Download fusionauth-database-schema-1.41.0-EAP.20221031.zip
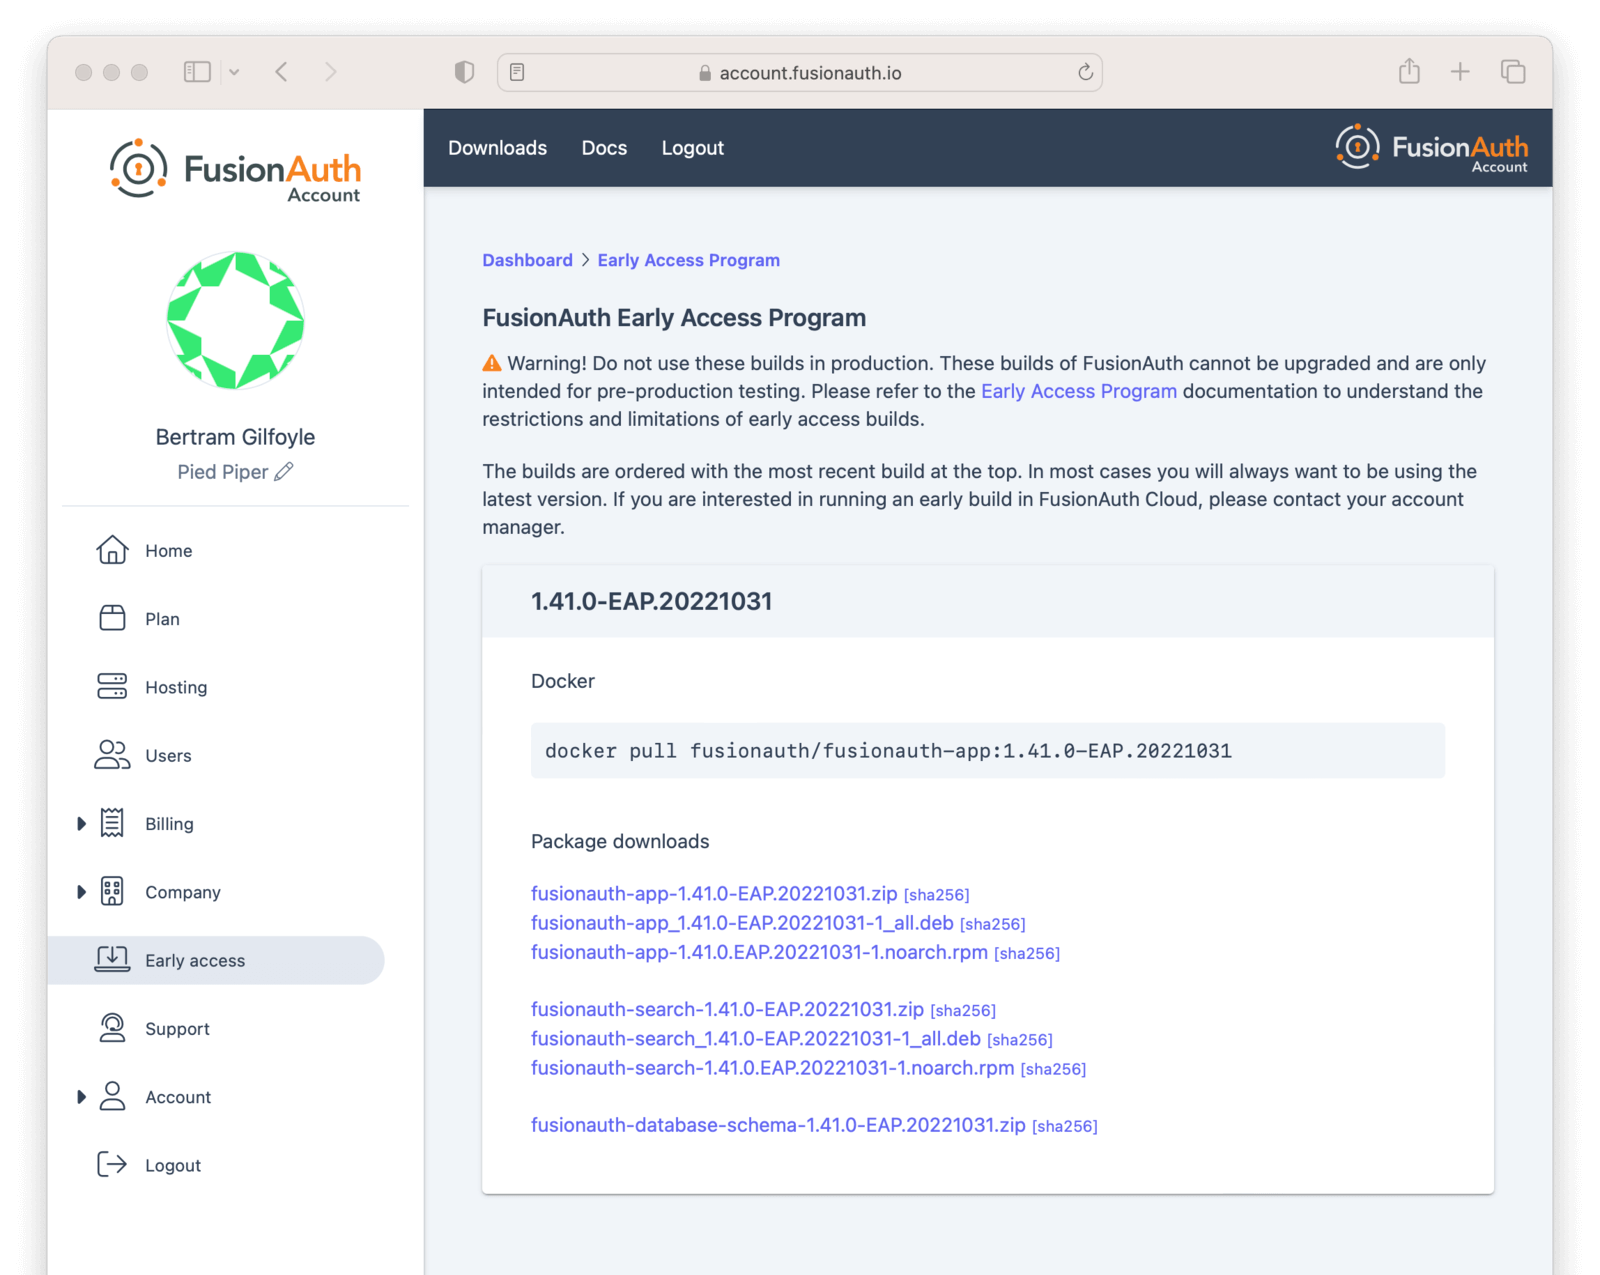1600x1275 pixels. (778, 1125)
